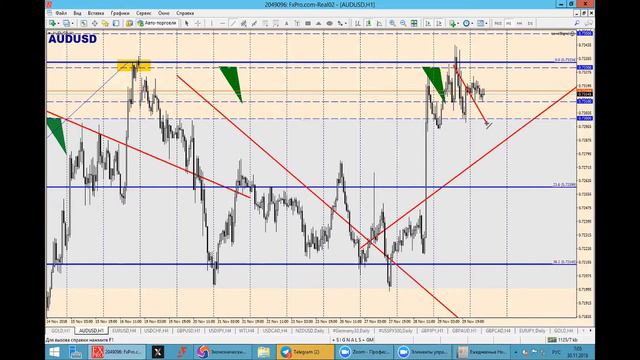Switch chart to Bar Chart mode
Image resolution: width=640 pixels, height=360 pixels.
point(358,23)
